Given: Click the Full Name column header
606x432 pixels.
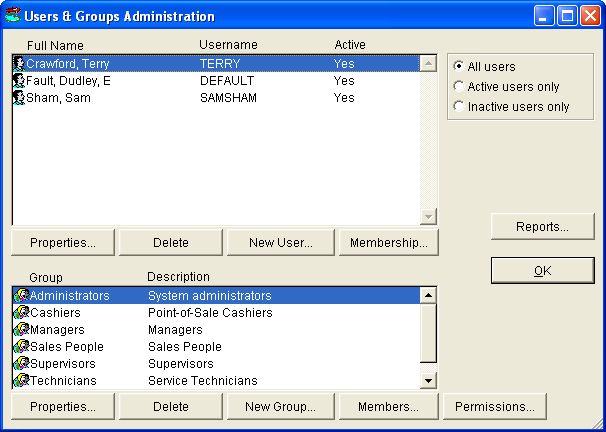Looking at the screenshot, I should (x=55, y=45).
